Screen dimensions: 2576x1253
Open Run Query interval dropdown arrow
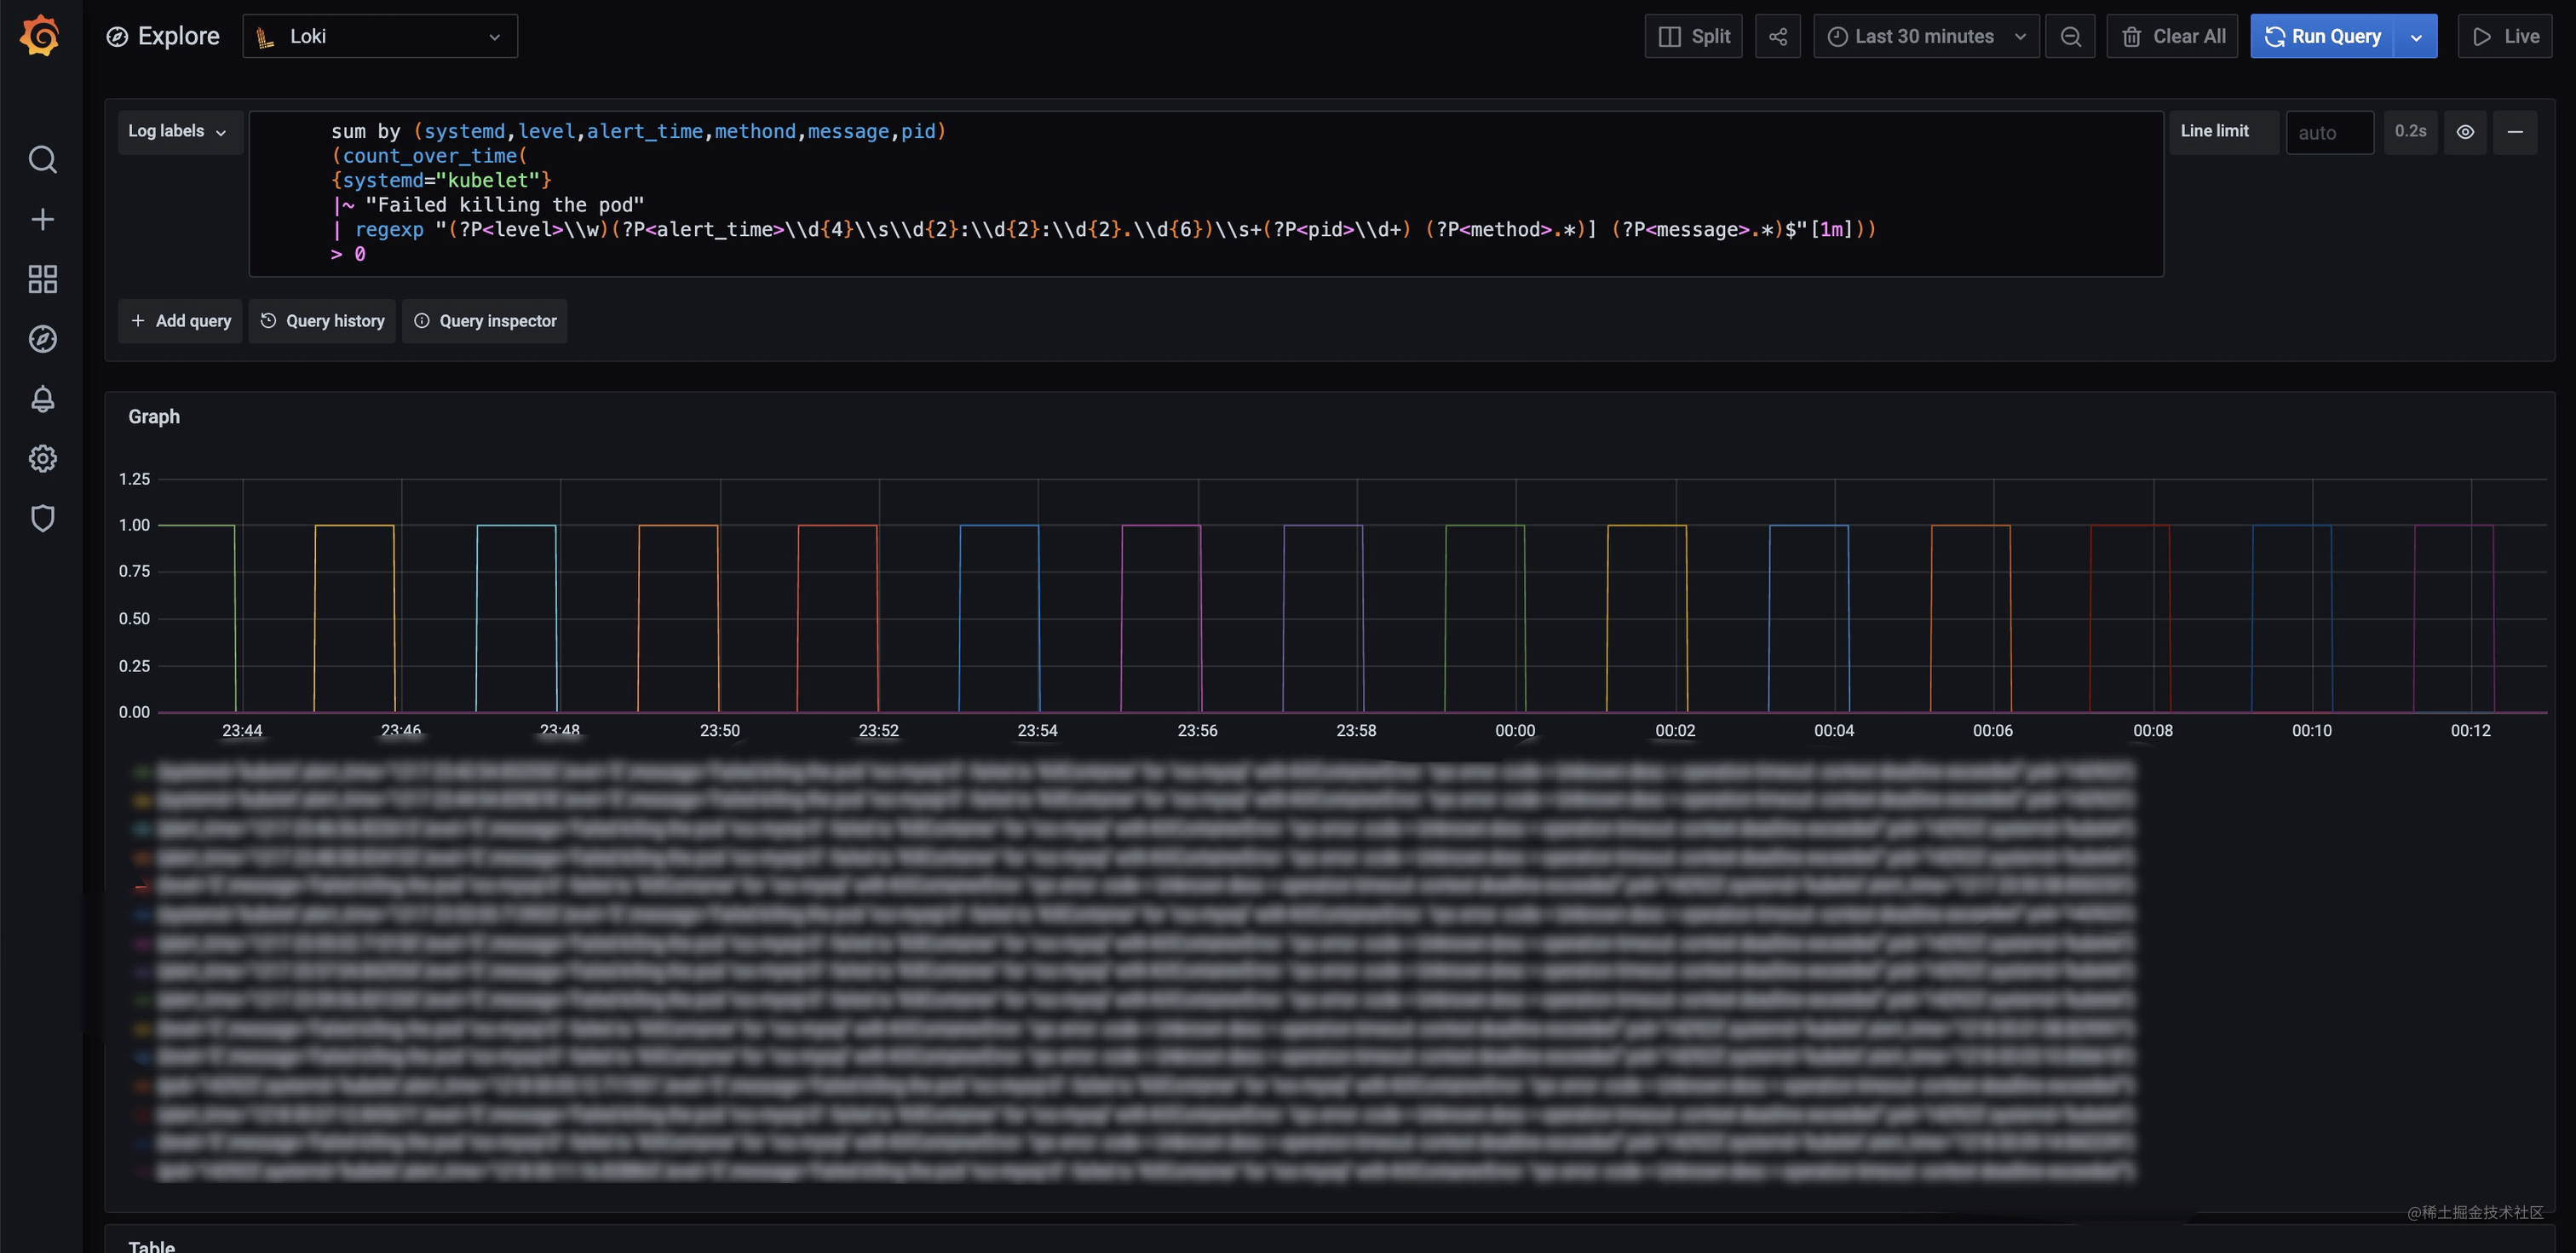coord(2416,36)
